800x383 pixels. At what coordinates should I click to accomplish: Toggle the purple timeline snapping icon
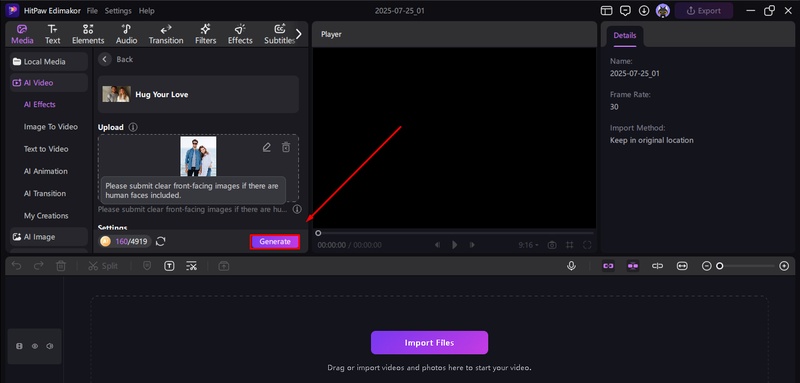pyautogui.click(x=633, y=266)
